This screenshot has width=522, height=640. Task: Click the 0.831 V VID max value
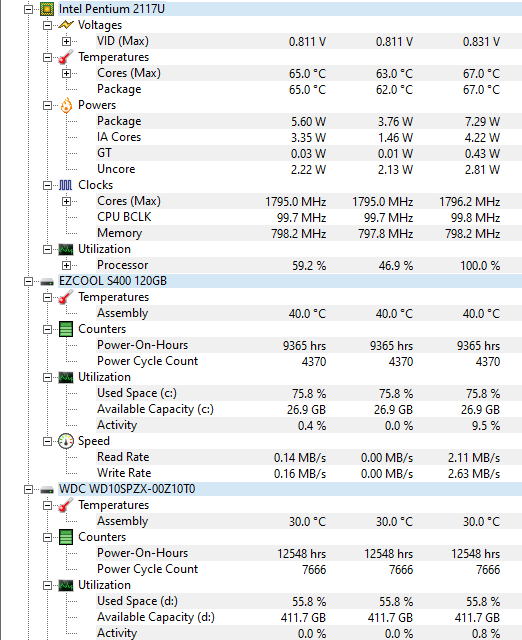[x=481, y=42]
